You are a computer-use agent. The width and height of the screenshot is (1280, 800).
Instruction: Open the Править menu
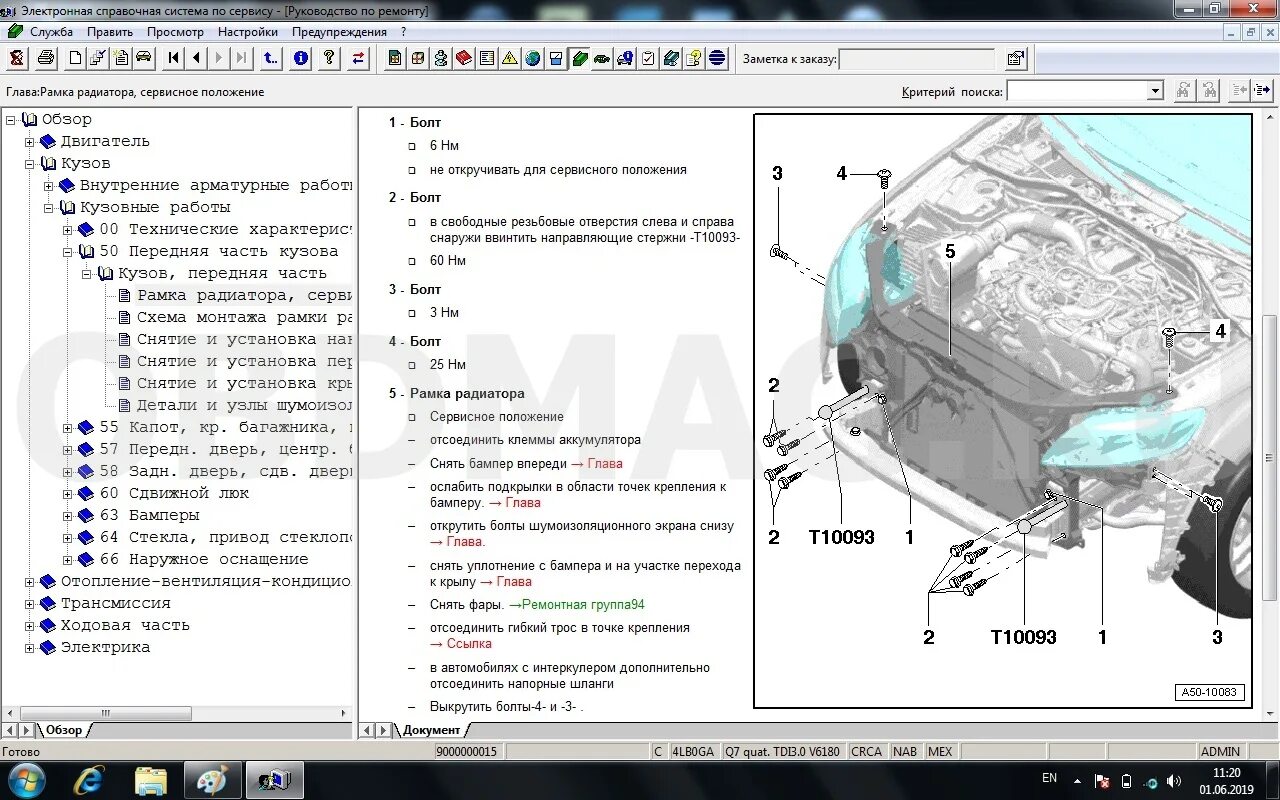pos(110,32)
